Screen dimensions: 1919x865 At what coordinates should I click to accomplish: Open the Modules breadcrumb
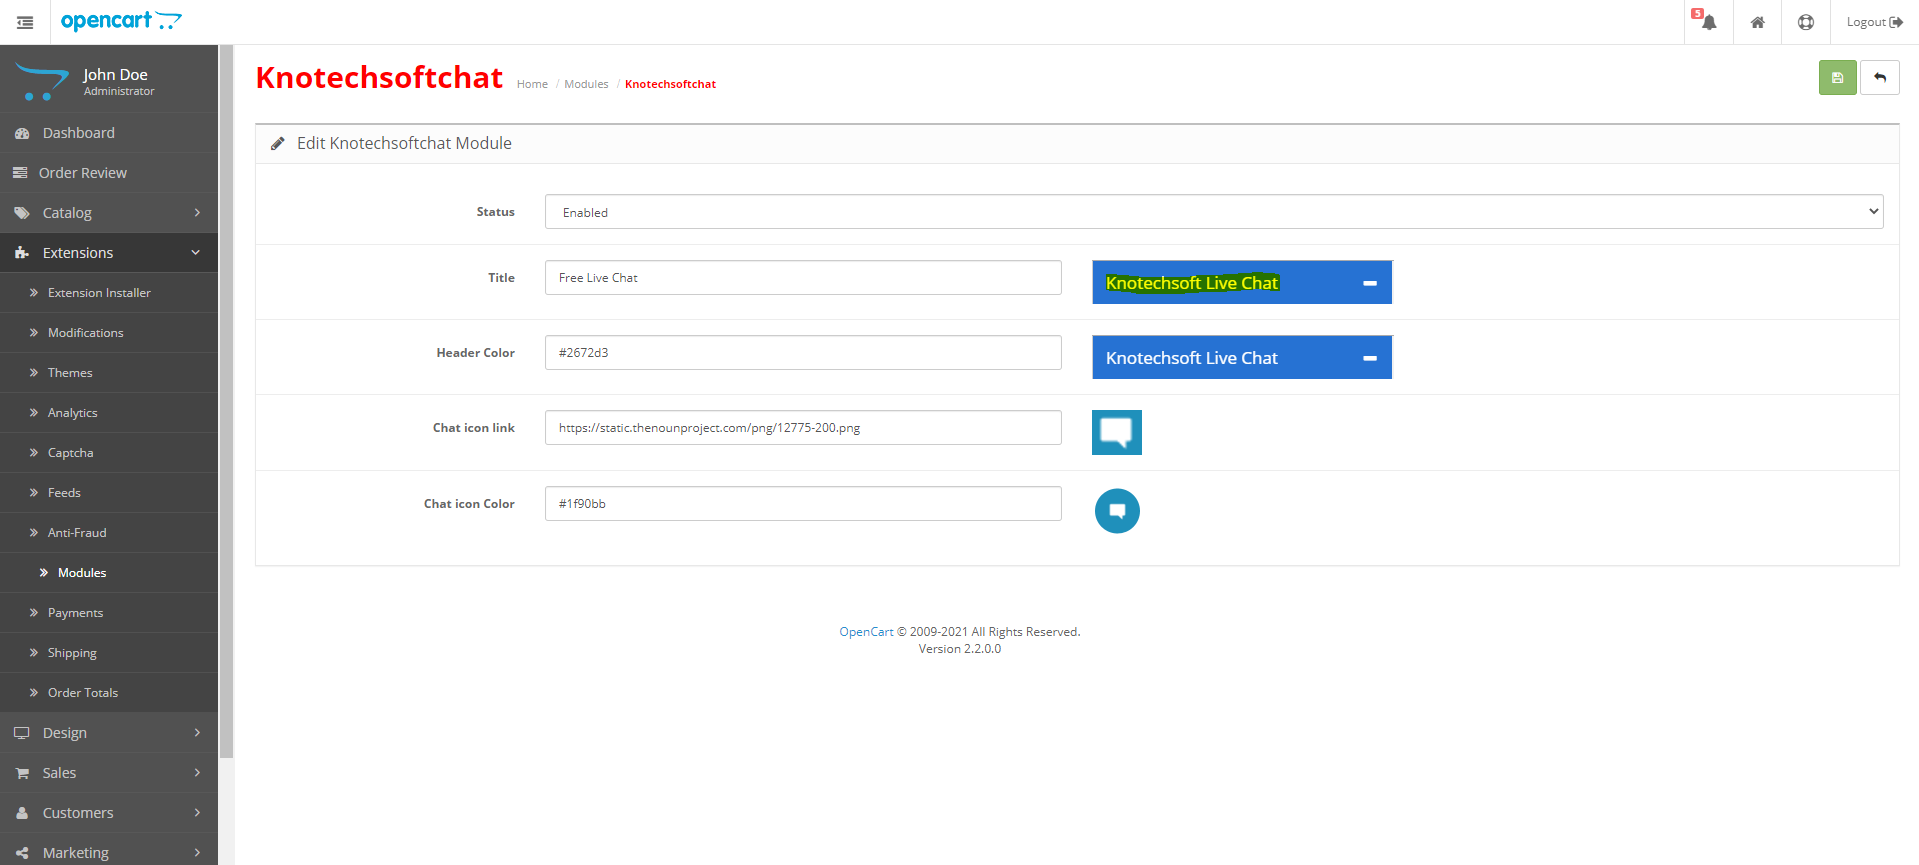pyautogui.click(x=586, y=84)
